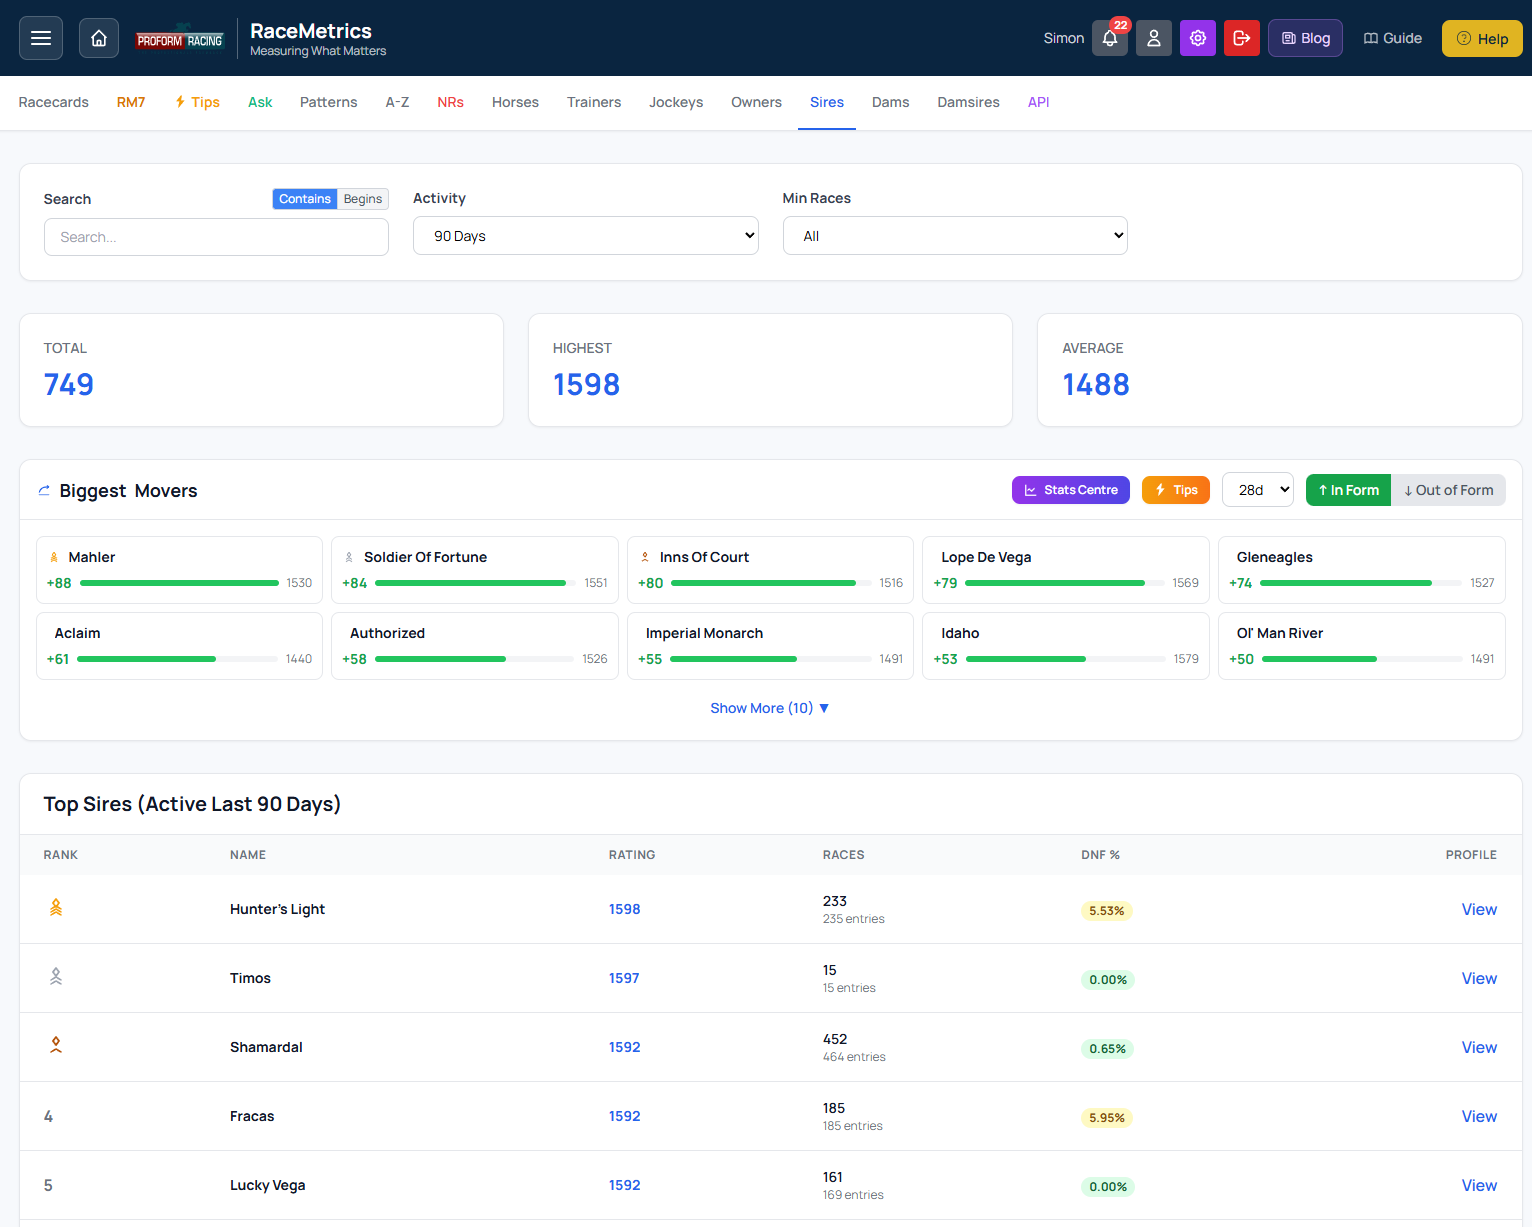Open the Dams tab
Viewport: 1532px width, 1227px height.
coord(891,102)
